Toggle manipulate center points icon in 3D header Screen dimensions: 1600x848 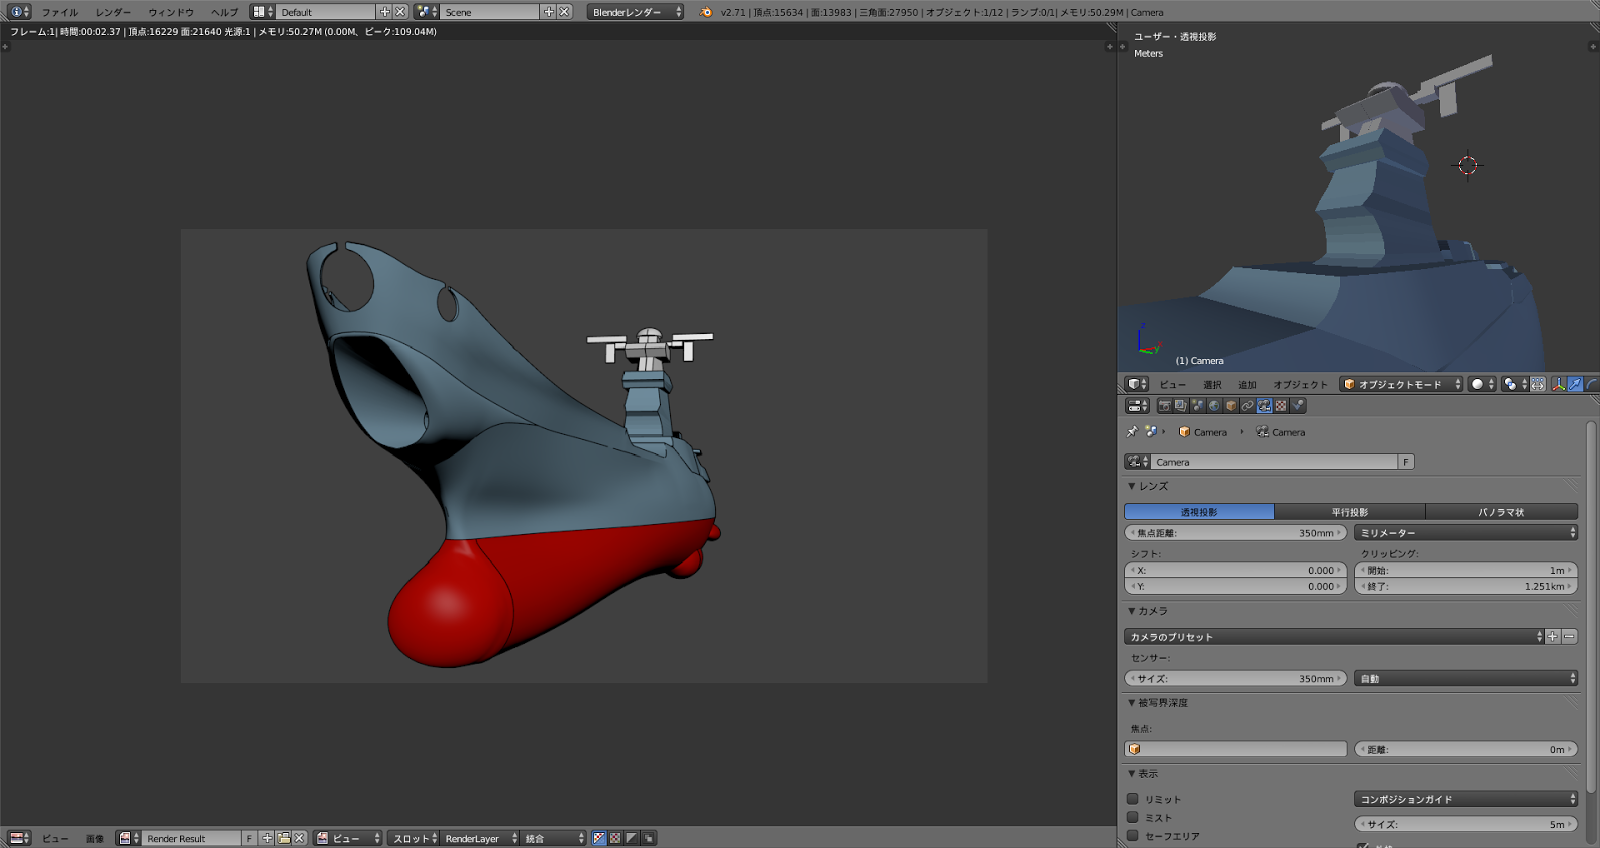coord(1538,384)
